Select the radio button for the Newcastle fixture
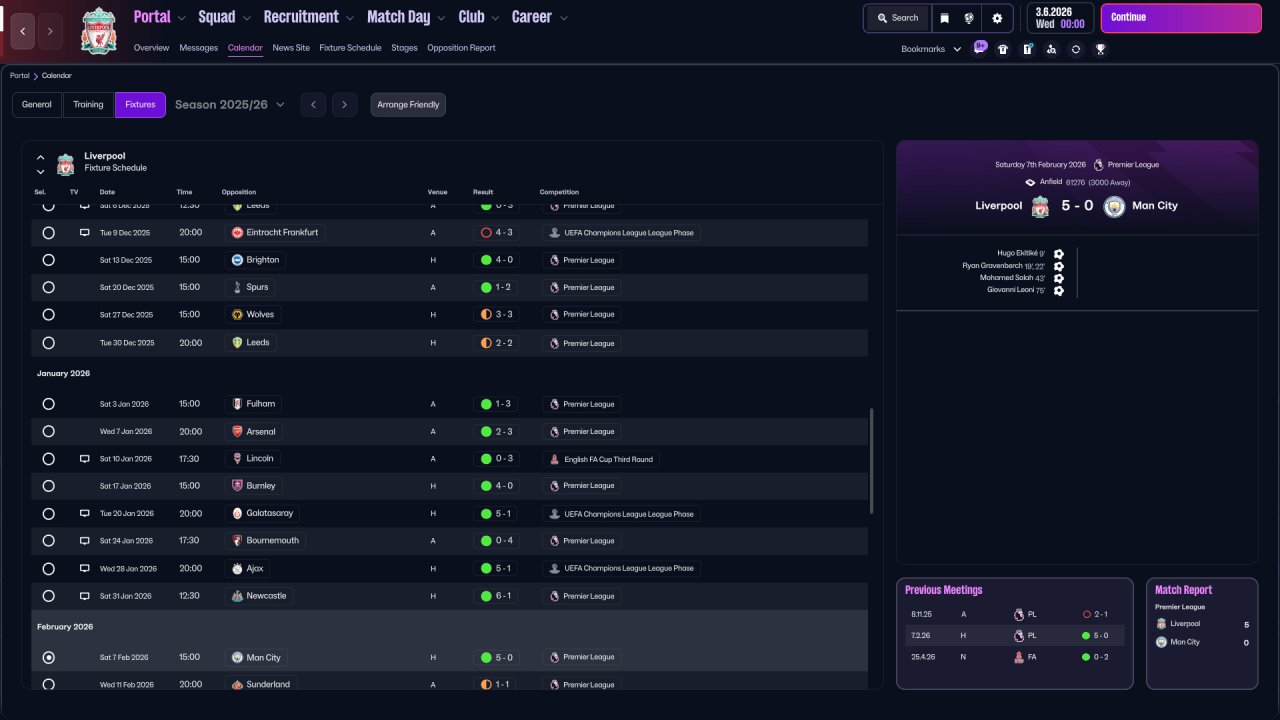The height and width of the screenshot is (720, 1280). [48, 596]
